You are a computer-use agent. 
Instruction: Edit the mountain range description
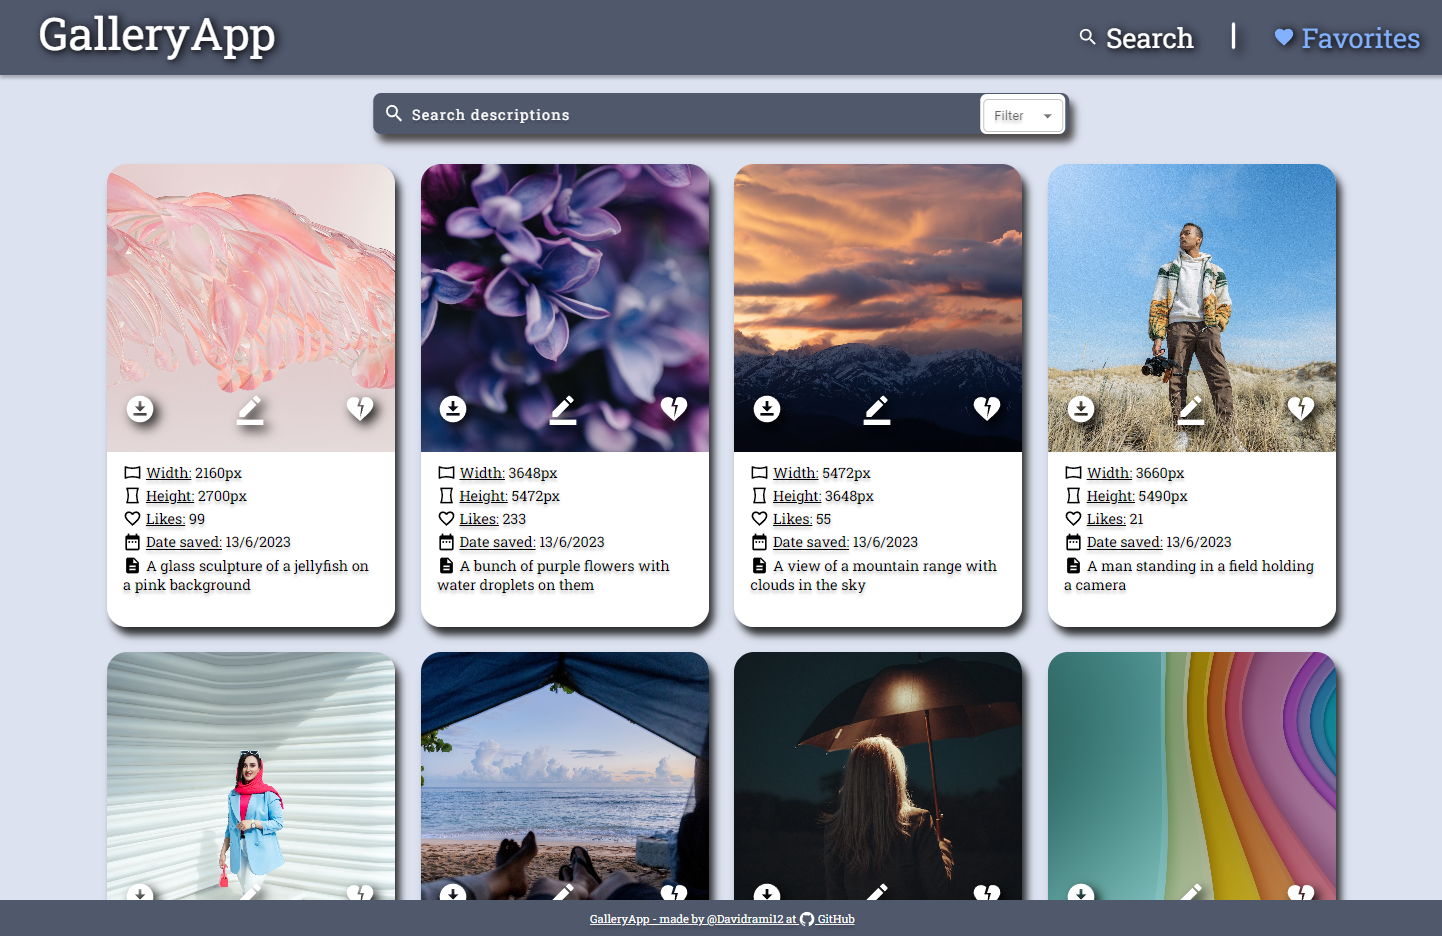(877, 409)
